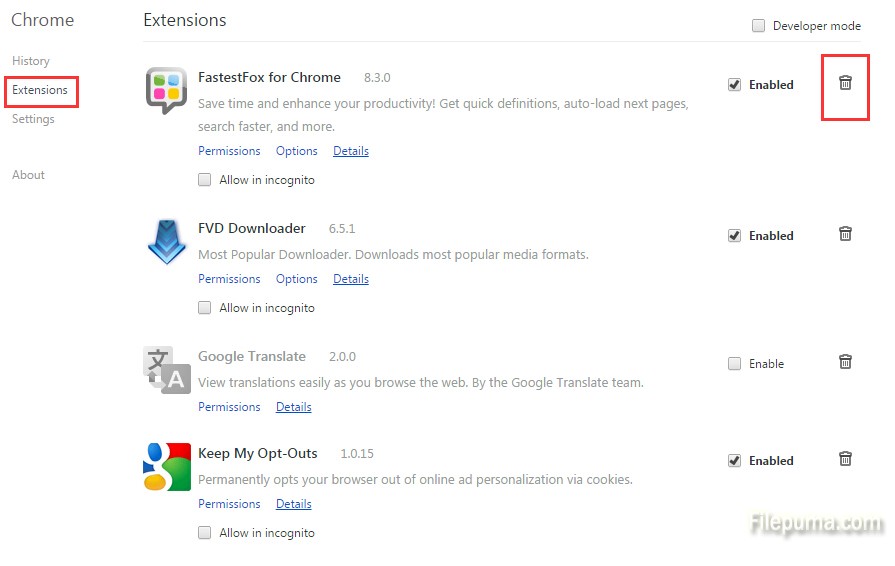Go to Settings in the sidebar
This screenshot has width=895, height=566.
(33, 119)
